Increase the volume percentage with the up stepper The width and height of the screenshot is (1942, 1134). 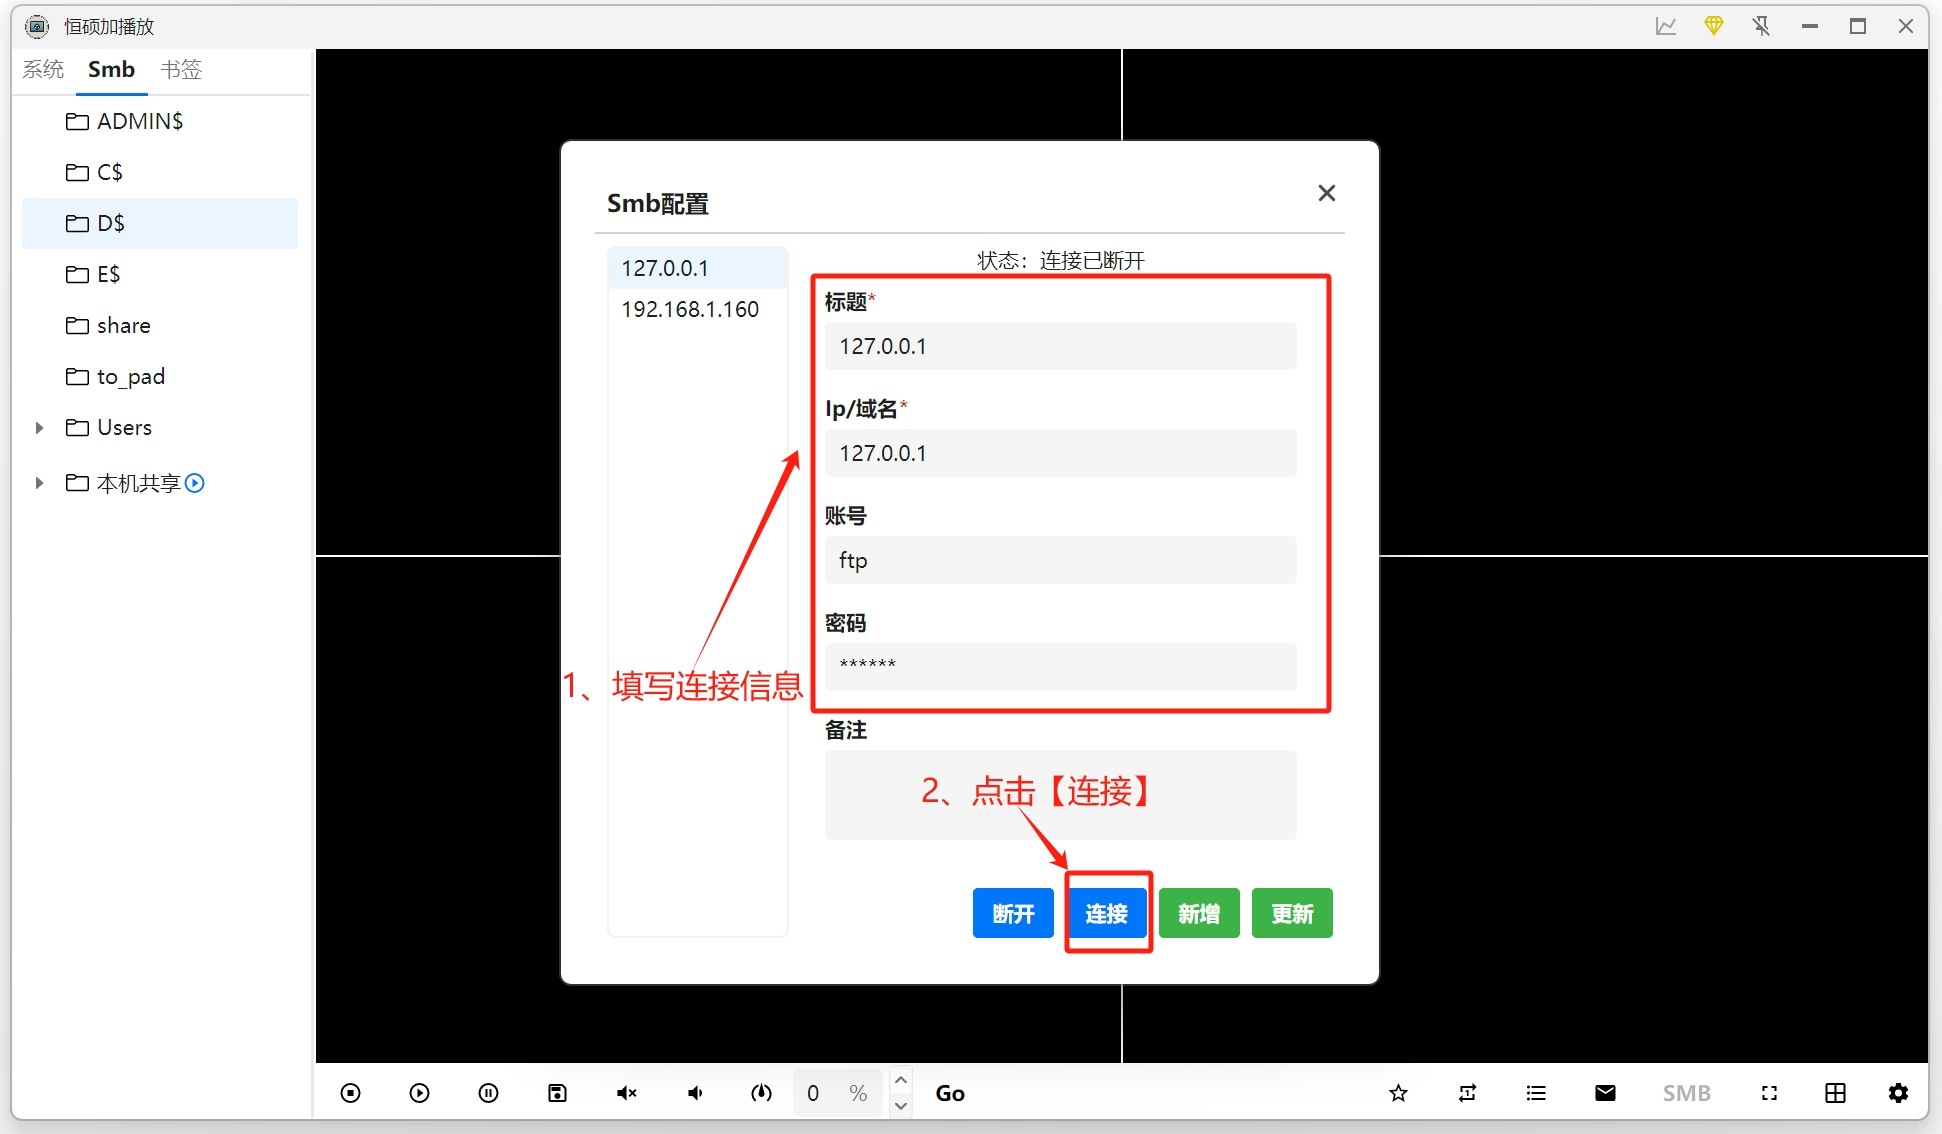(900, 1080)
